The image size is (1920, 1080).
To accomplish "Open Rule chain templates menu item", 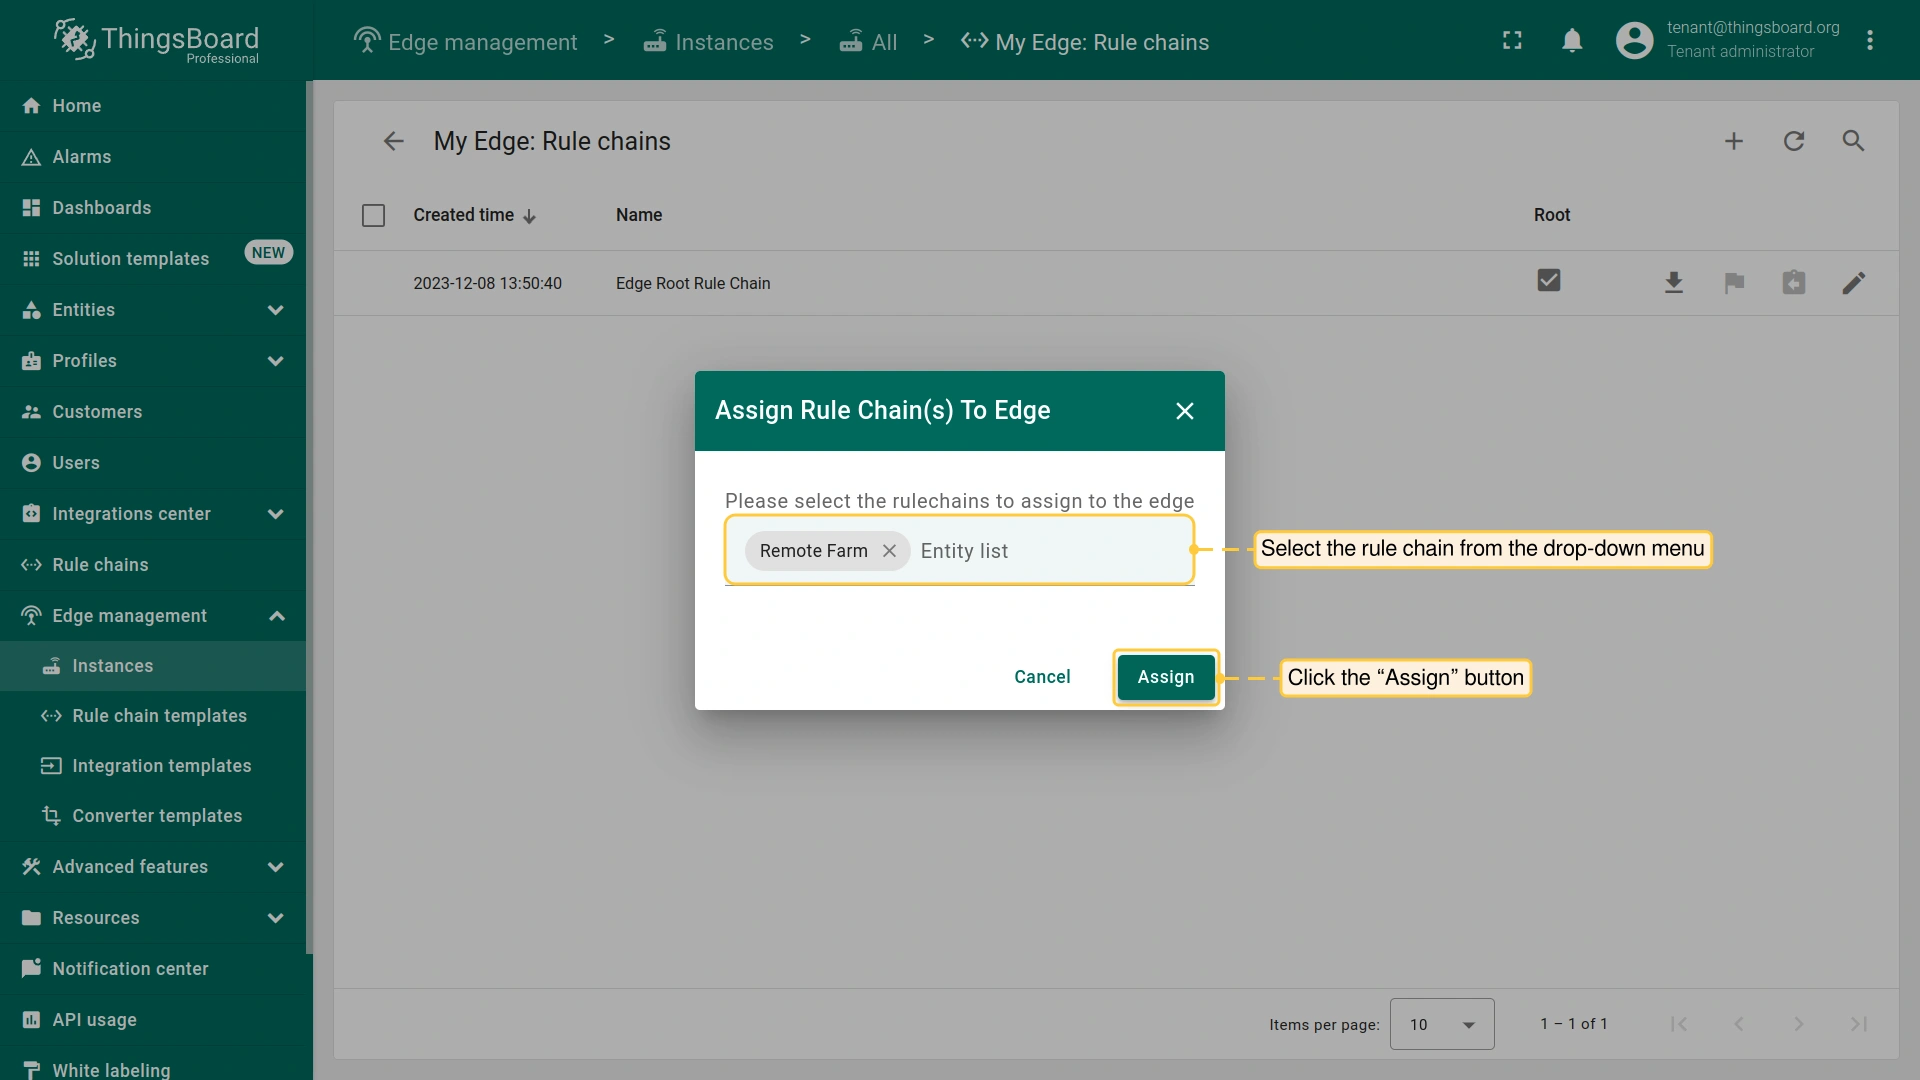I will click(159, 716).
